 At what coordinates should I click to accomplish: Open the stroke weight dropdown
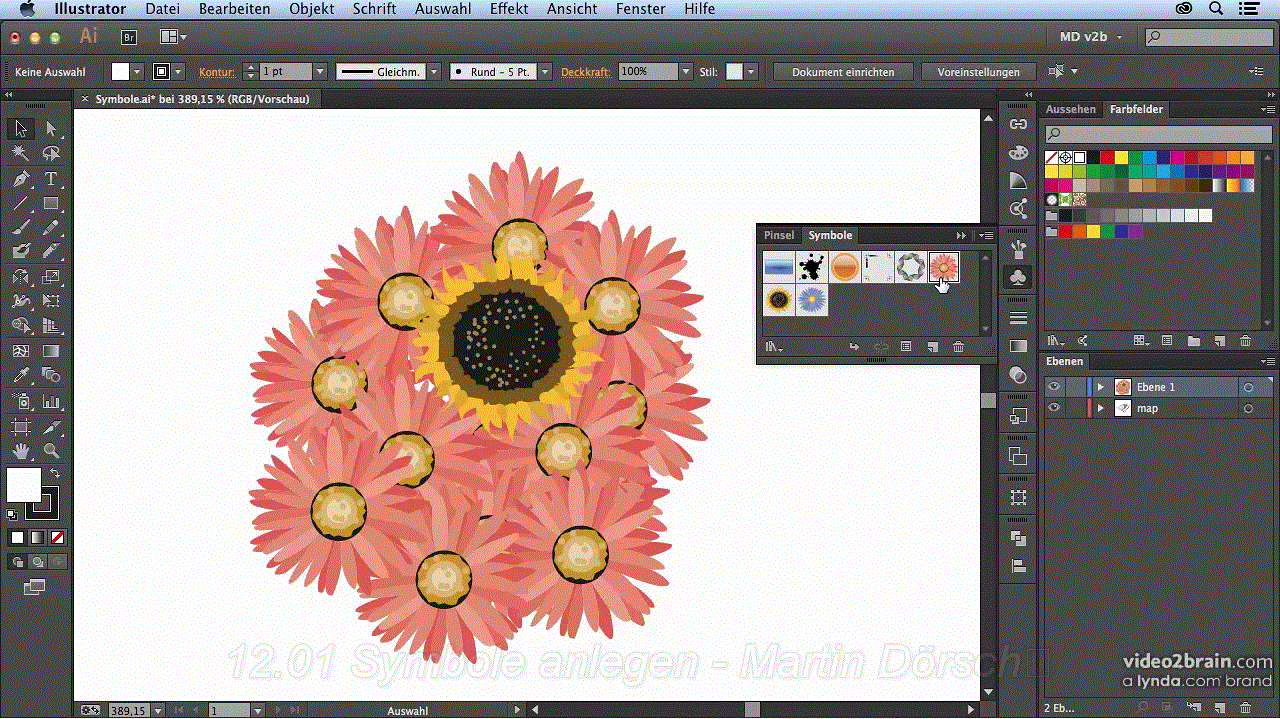click(x=320, y=72)
